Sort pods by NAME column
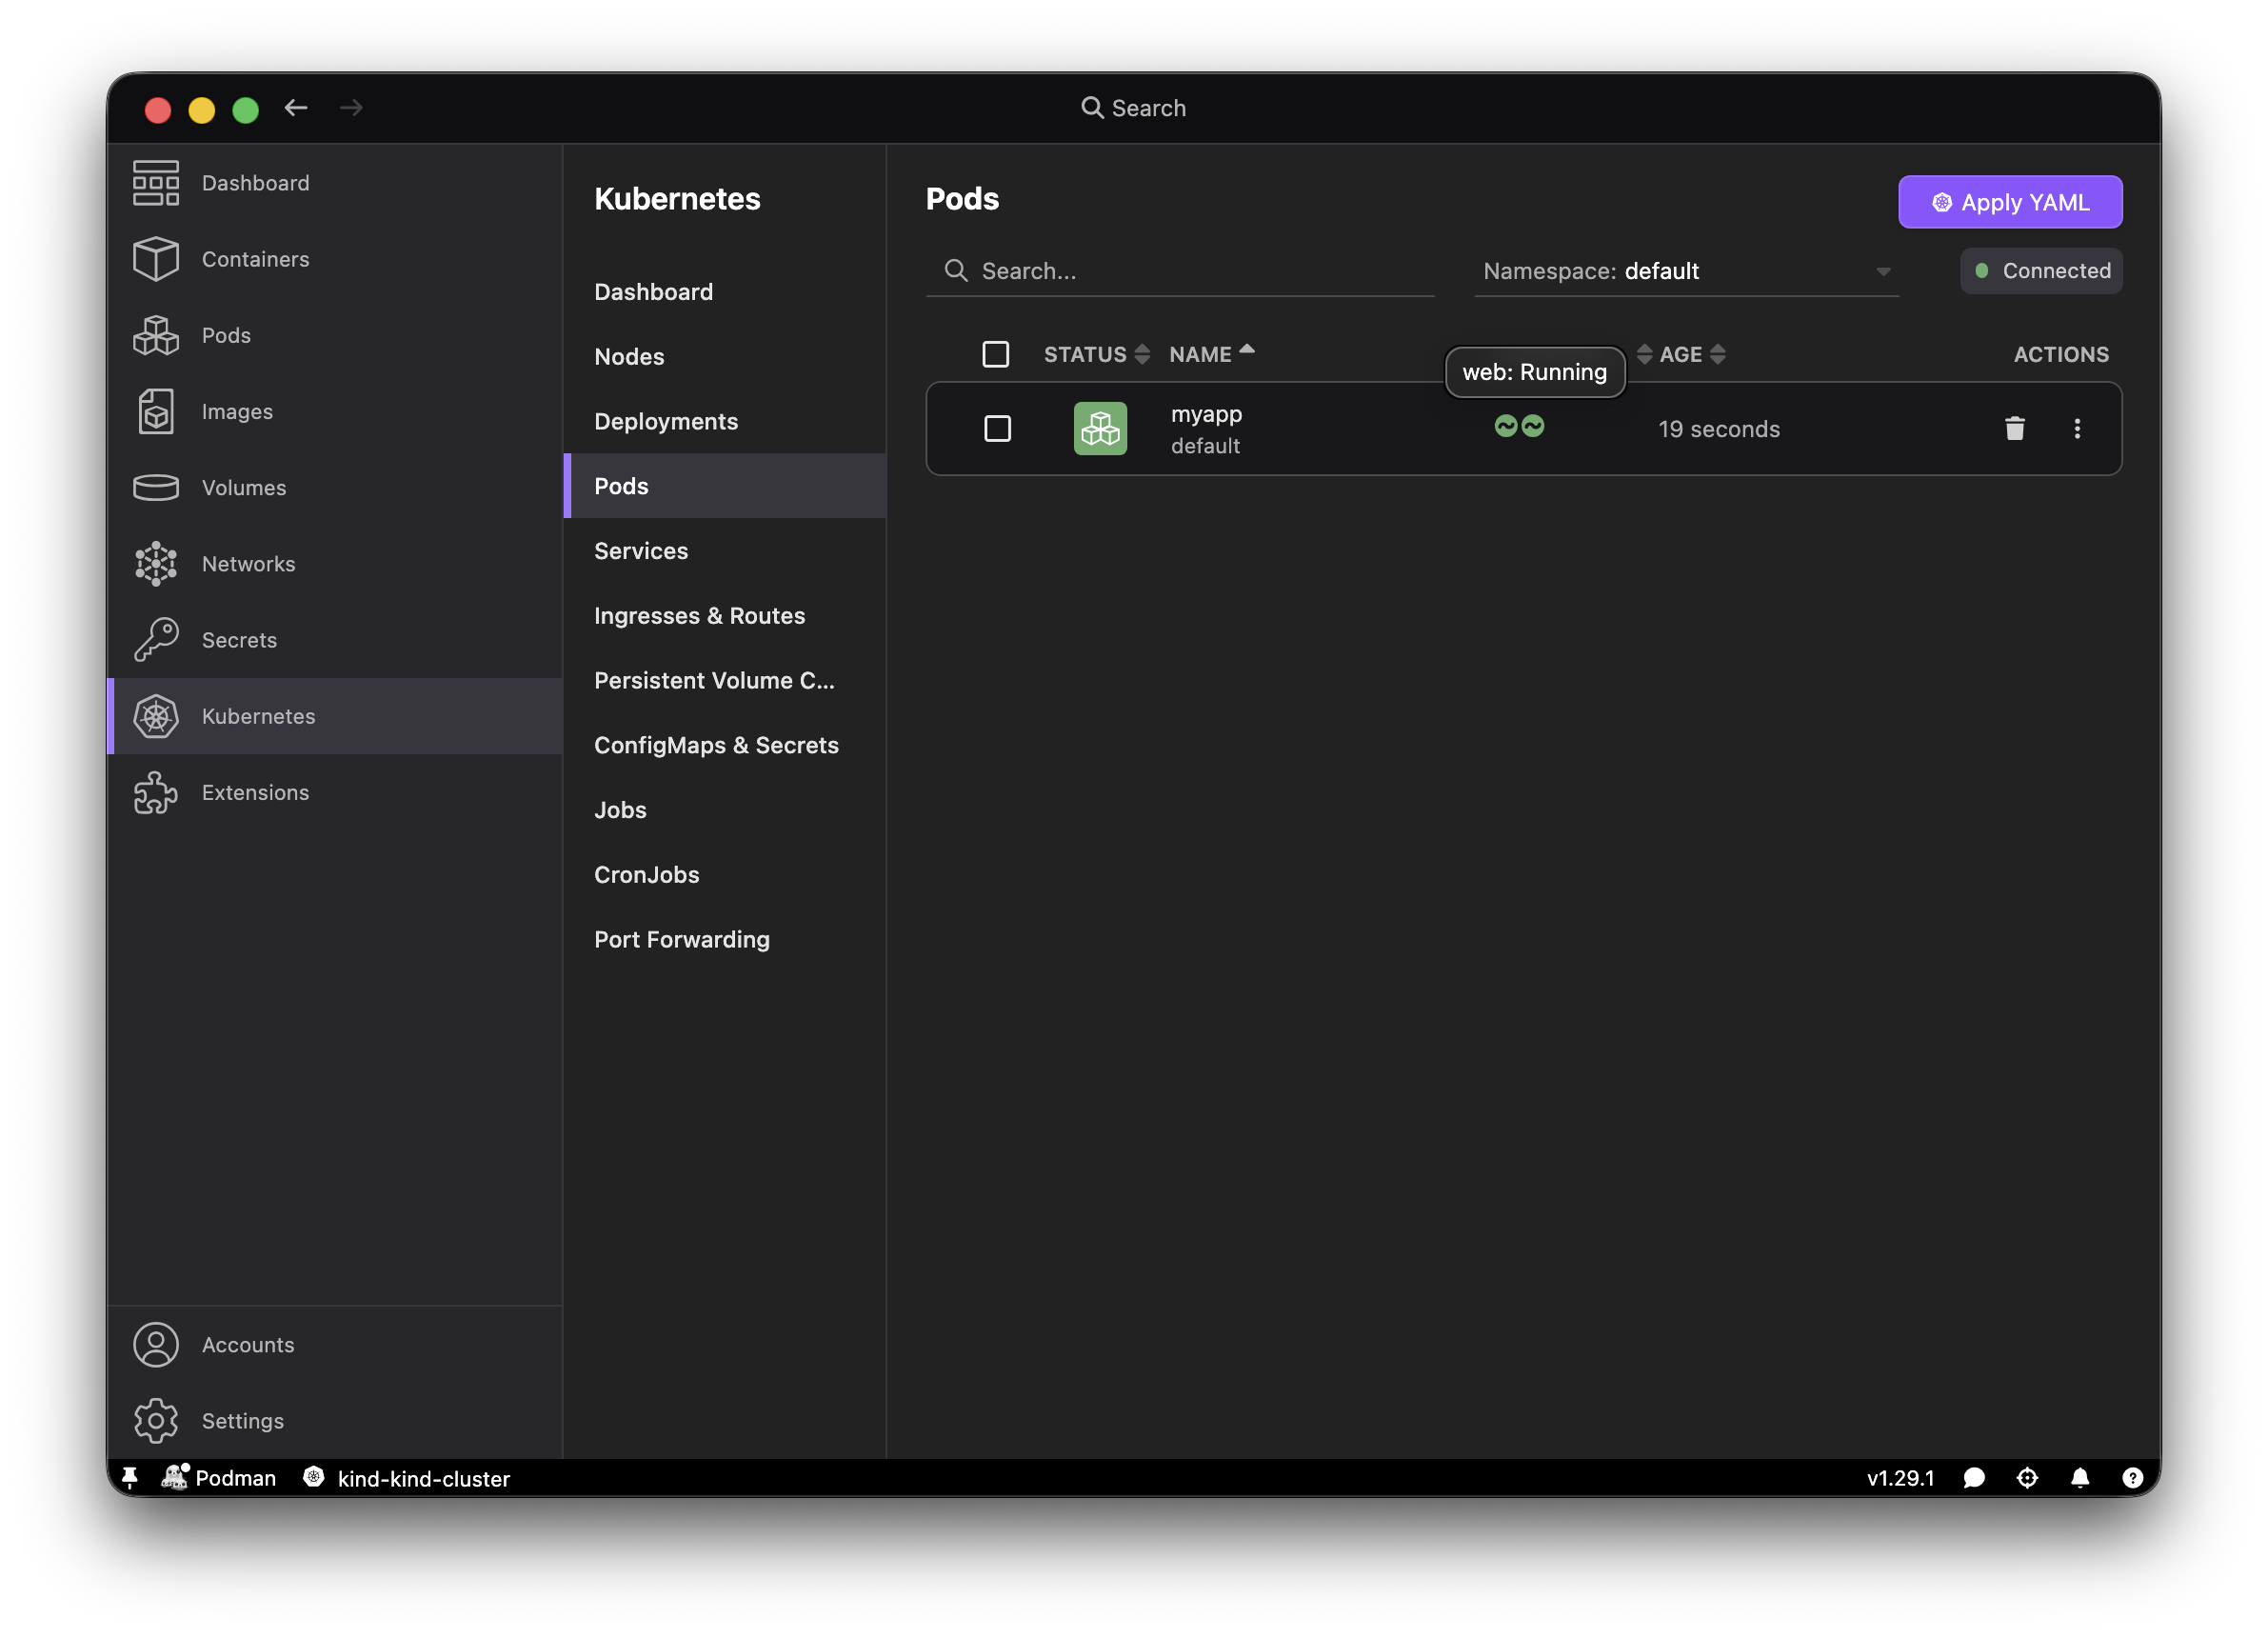The height and width of the screenshot is (1638, 2268). click(x=1211, y=354)
